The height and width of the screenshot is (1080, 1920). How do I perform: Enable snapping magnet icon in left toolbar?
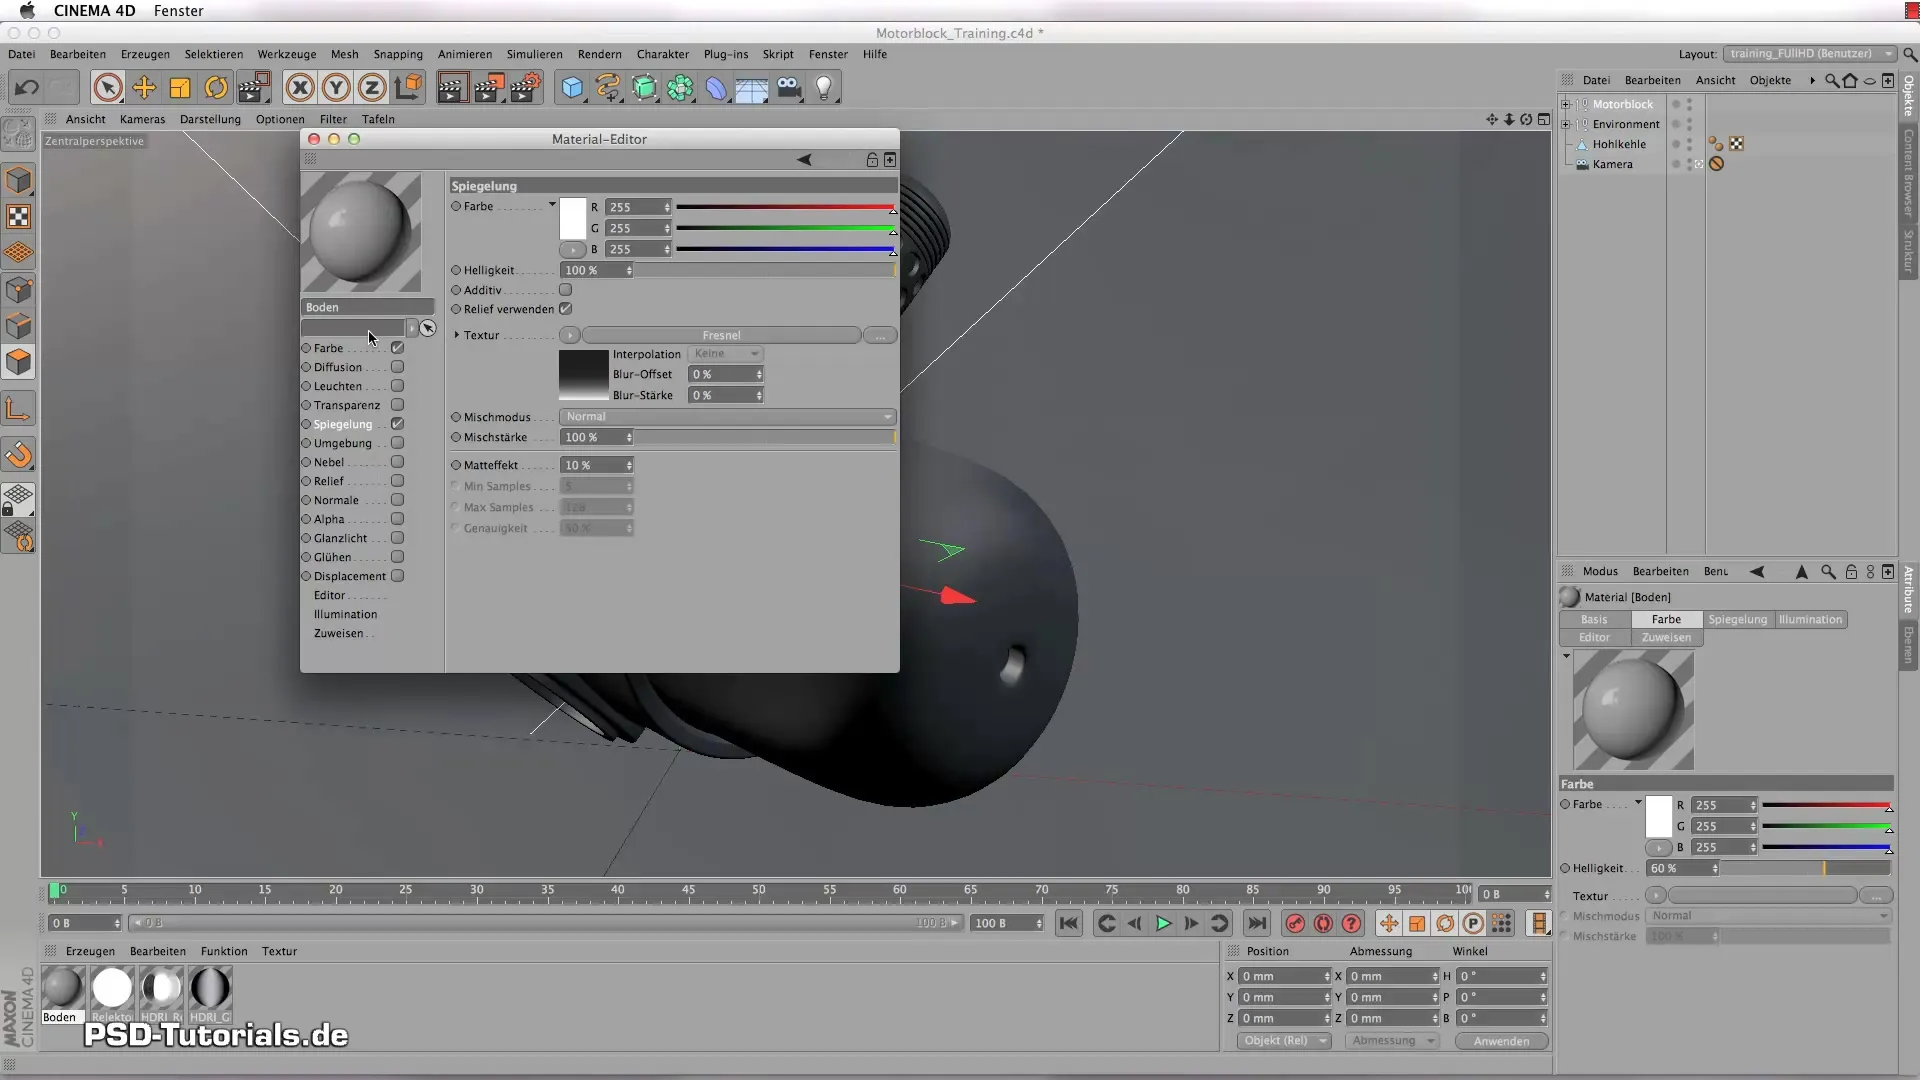19,455
